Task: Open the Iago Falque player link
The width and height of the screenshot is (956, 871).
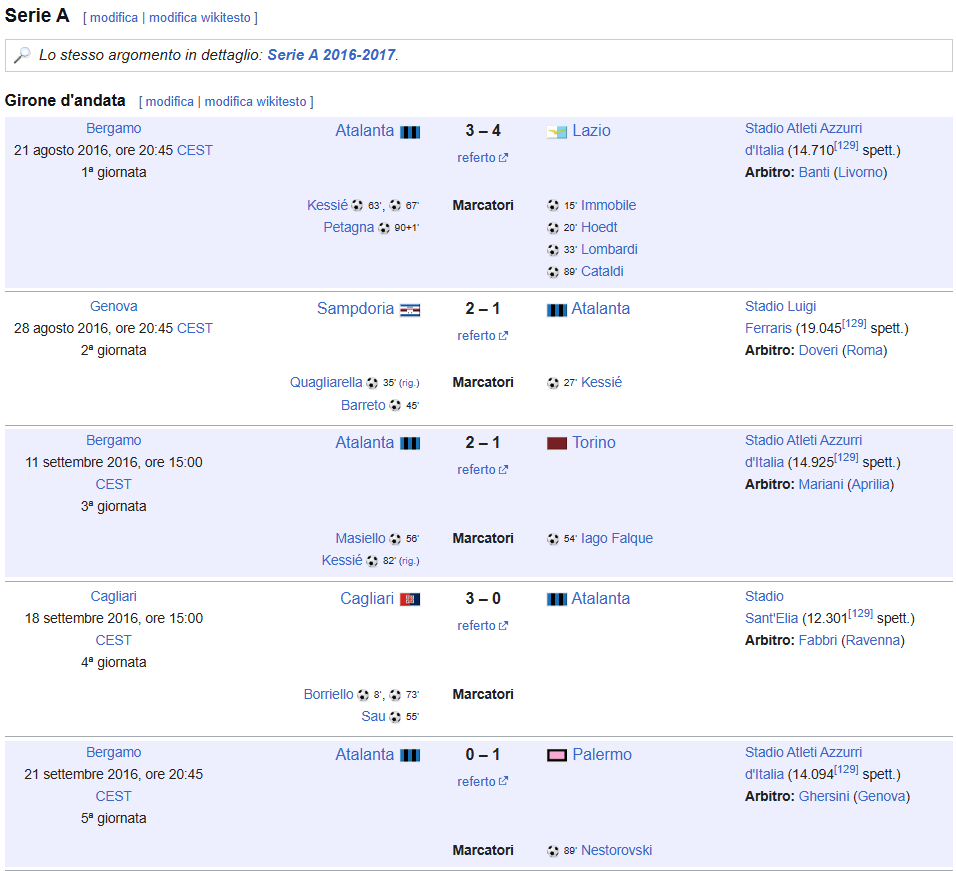Action: [616, 538]
